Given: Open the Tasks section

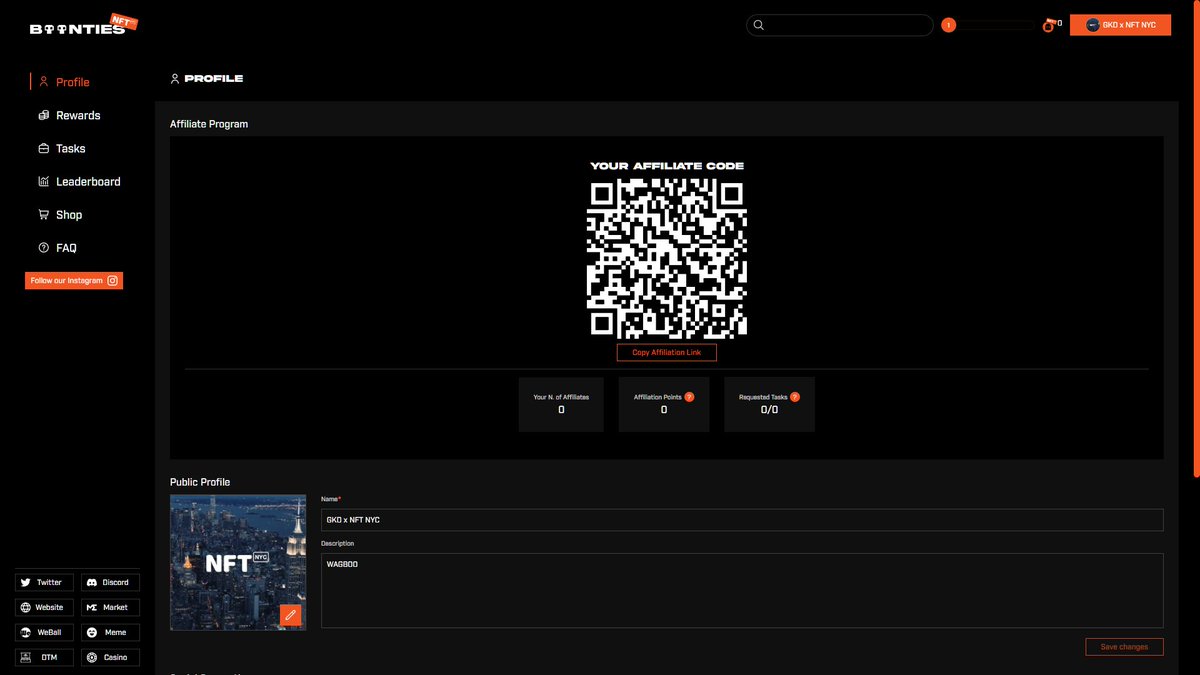Looking at the screenshot, I should click(62, 148).
